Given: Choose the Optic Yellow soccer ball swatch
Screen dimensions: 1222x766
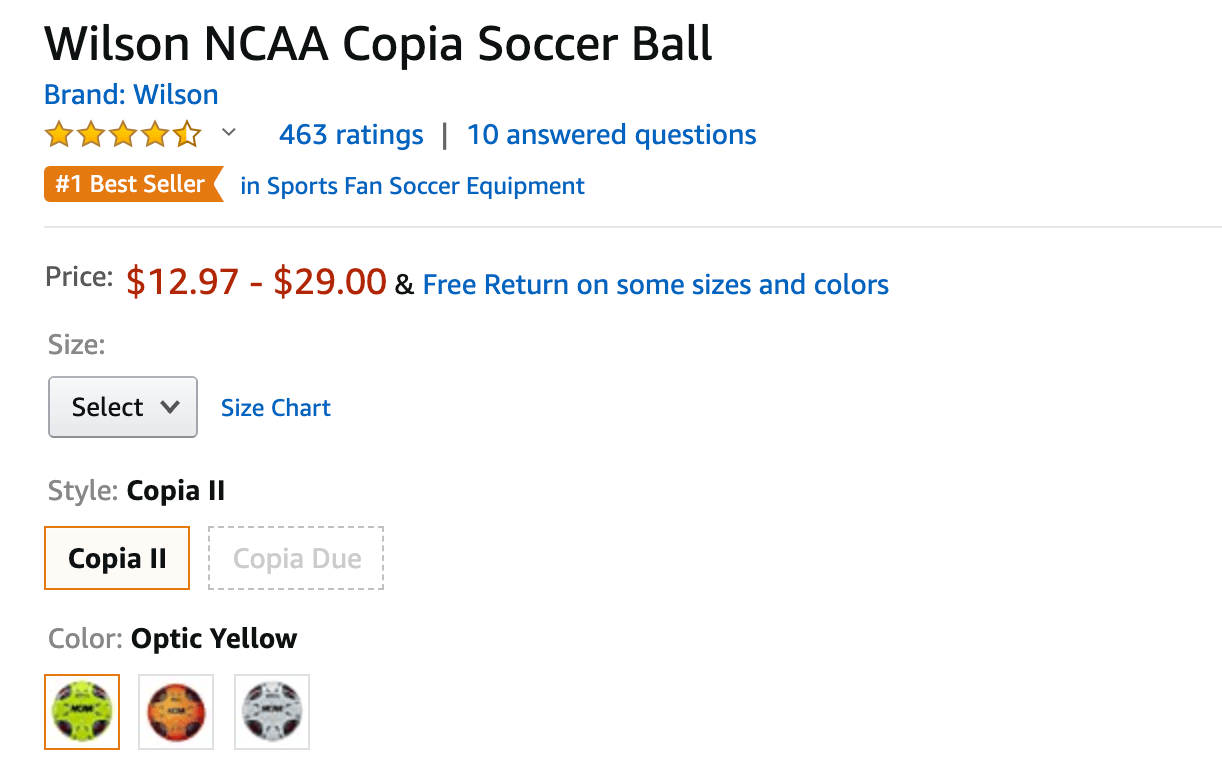Looking at the screenshot, I should [x=82, y=712].
